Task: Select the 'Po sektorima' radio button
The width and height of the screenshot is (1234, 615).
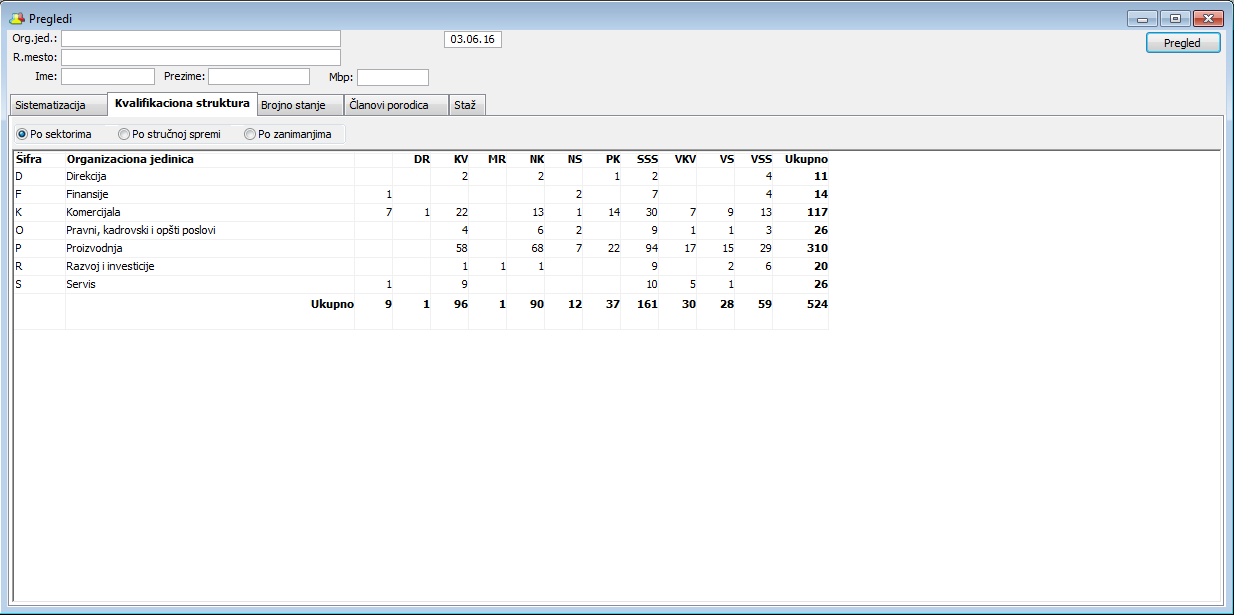Action: (22, 134)
